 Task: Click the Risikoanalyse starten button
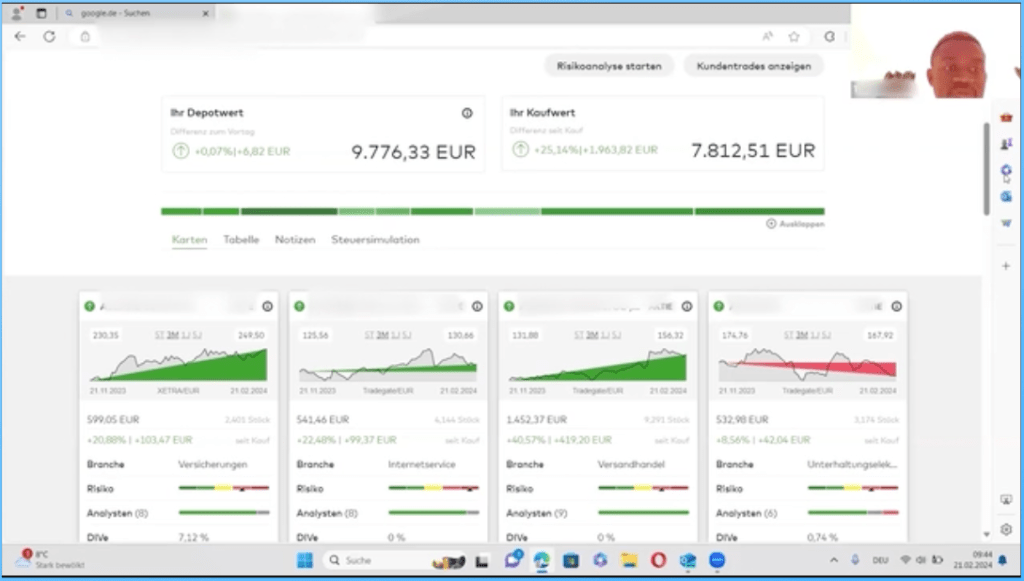point(609,66)
